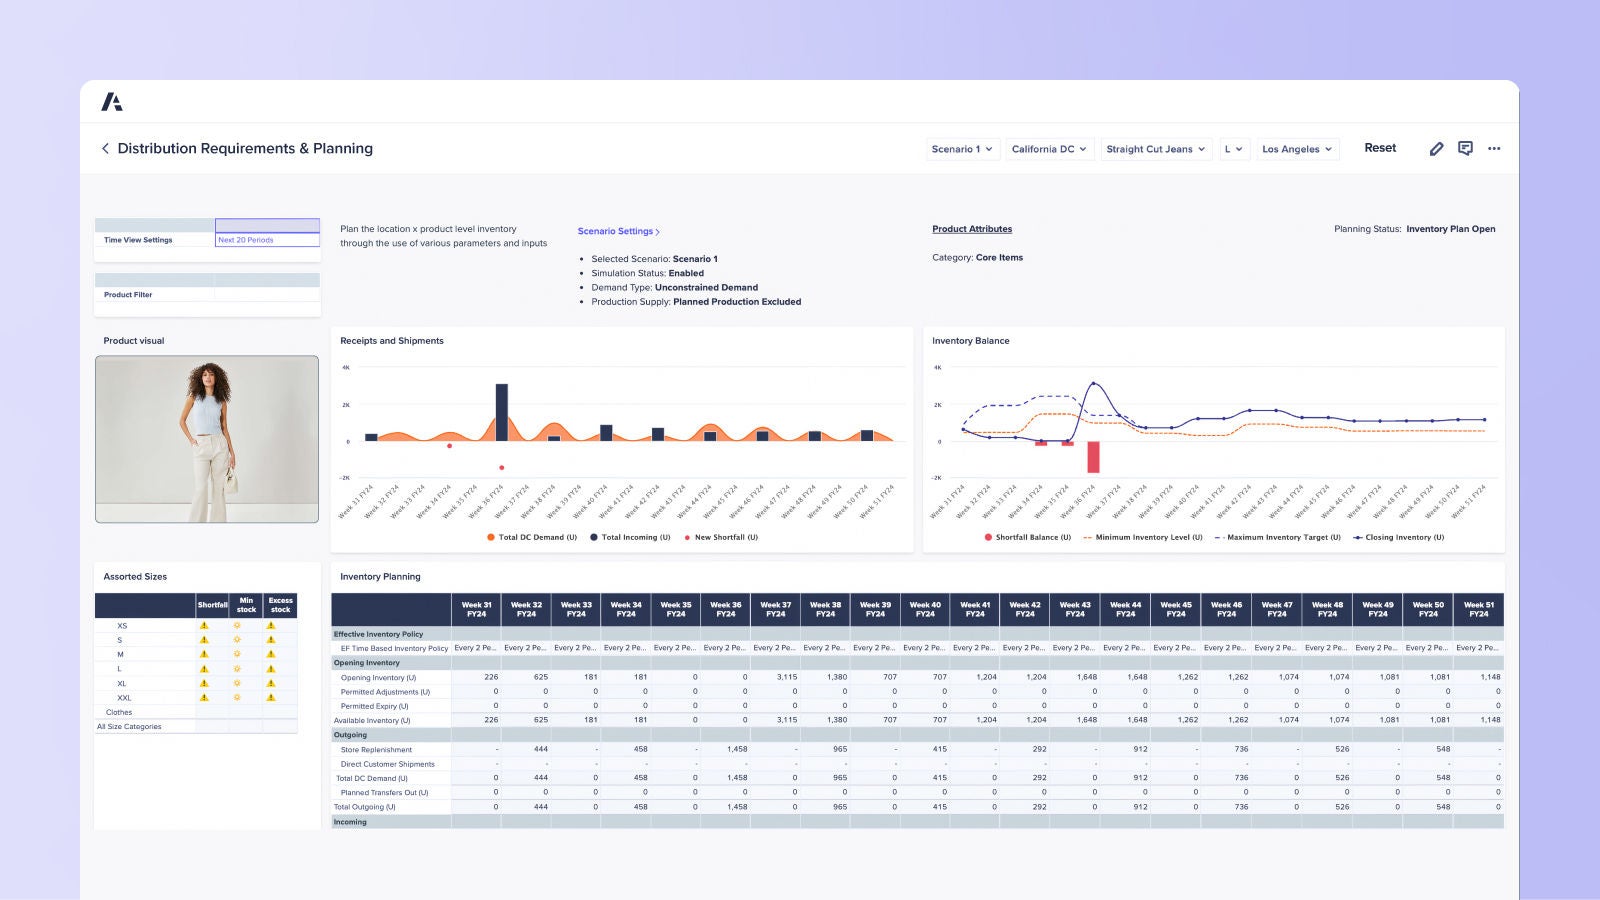Open the comment/feedback icon near Reset
The image size is (1600, 900).
(x=1466, y=148)
